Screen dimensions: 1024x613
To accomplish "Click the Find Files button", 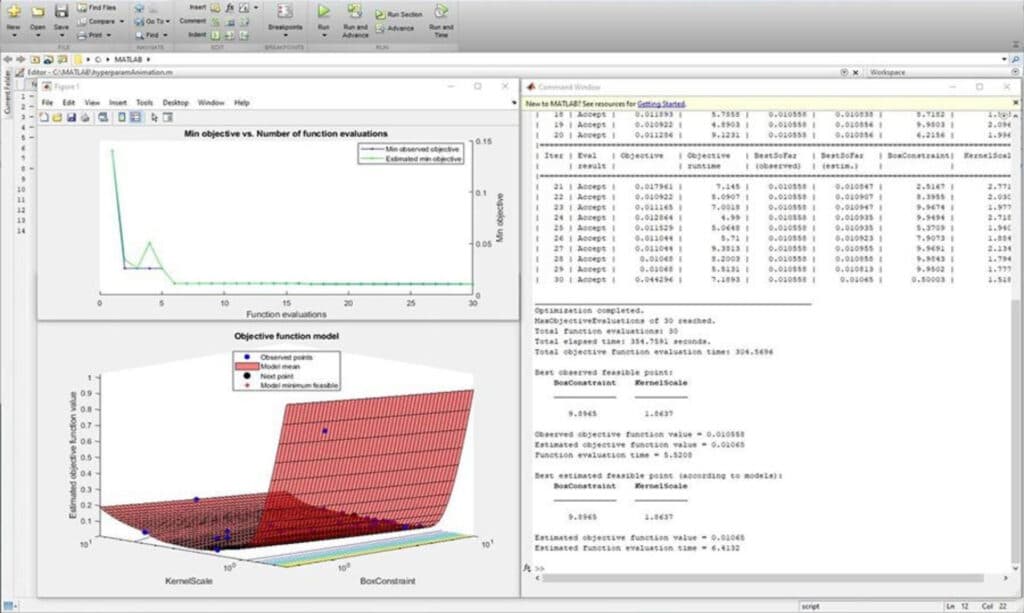I will [x=96, y=8].
